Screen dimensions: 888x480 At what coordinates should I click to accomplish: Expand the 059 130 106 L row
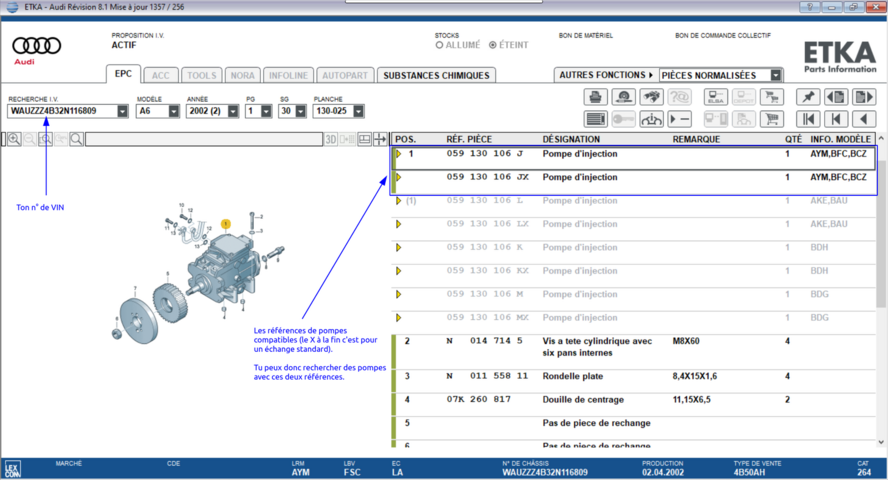pyautogui.click(x=399, y=201)
